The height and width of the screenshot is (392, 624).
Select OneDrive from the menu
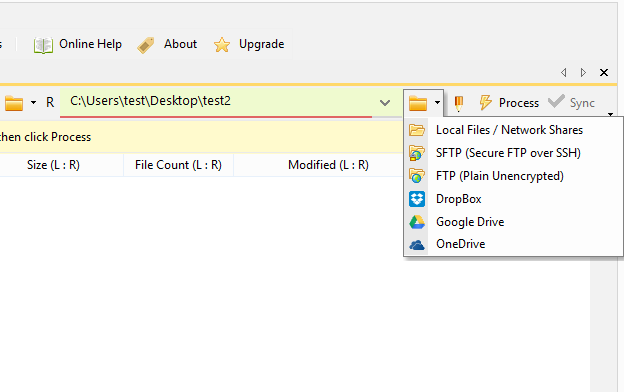point(513,244)
